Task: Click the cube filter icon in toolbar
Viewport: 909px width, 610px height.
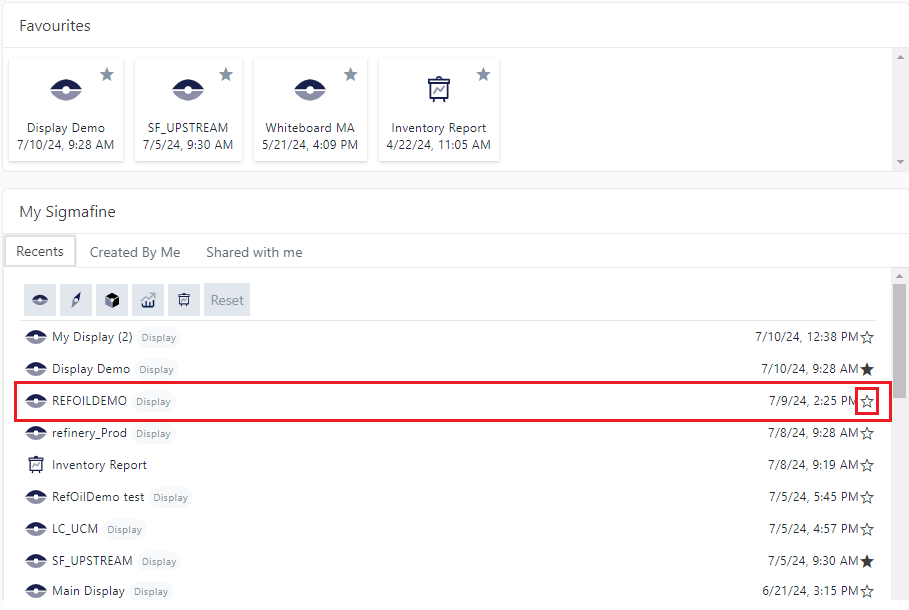Action: click(x=112, y=300)
